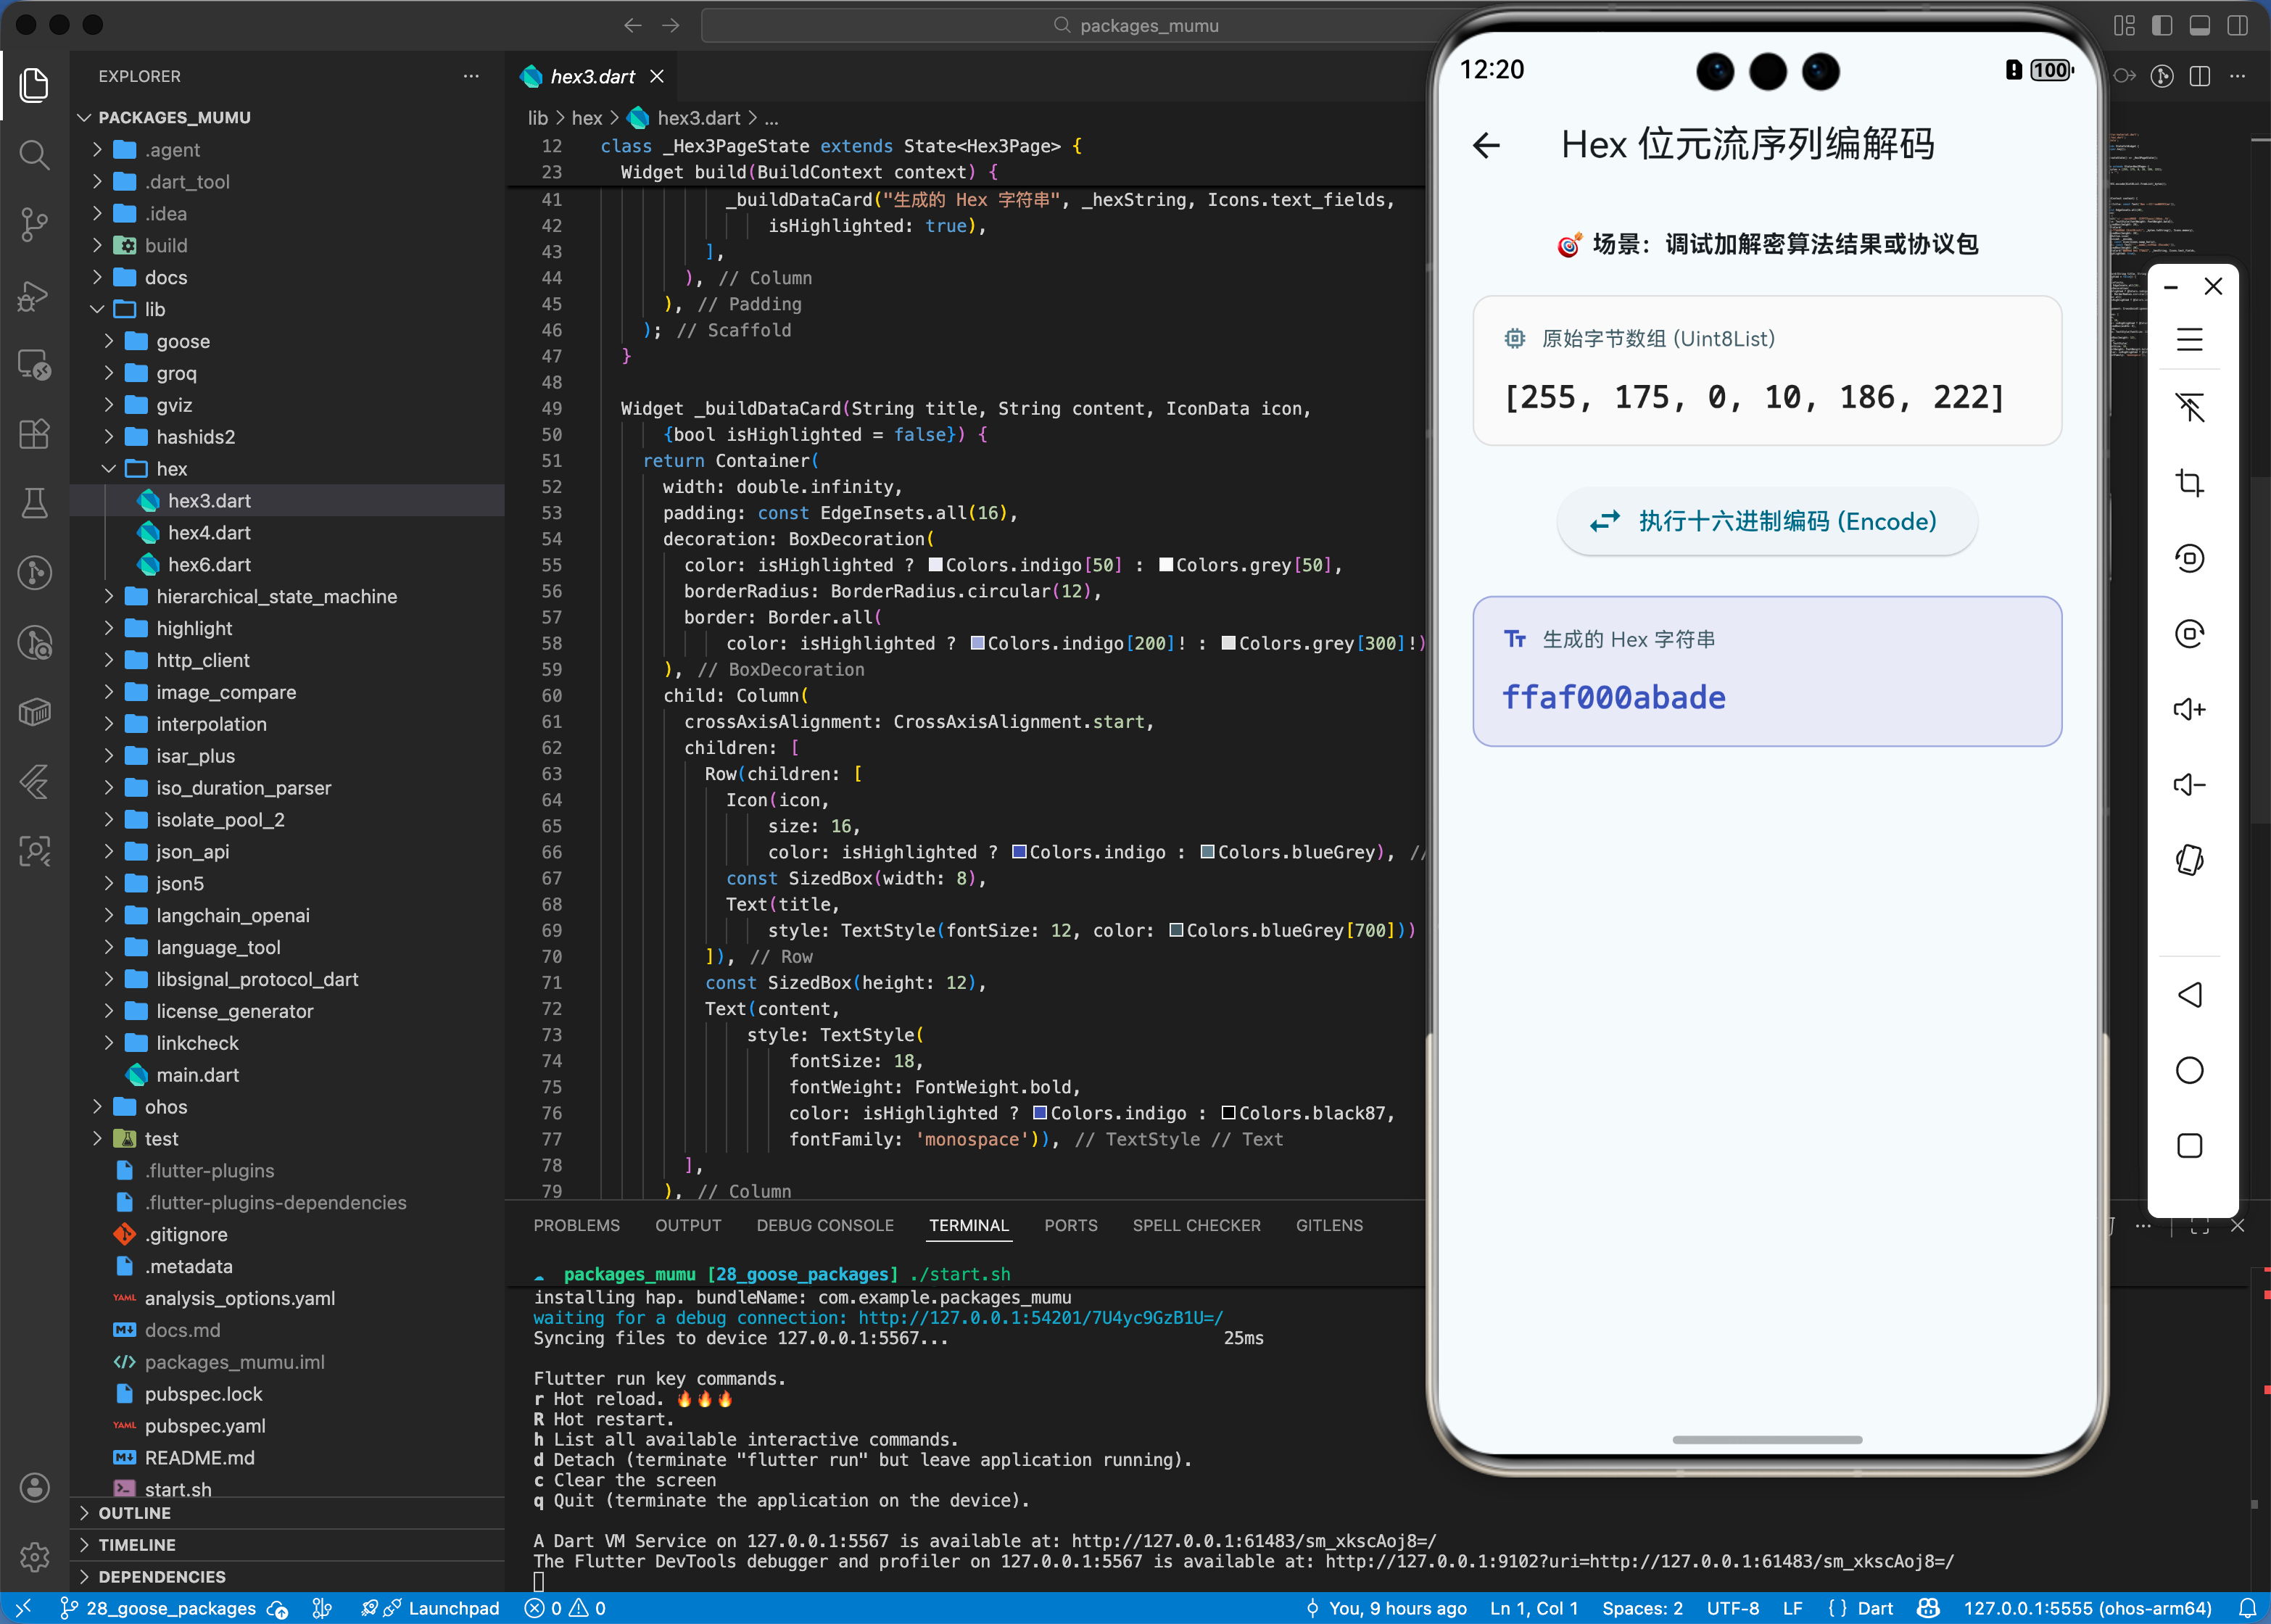The width and height of the screenshot is (2271, 1624).
Task: Switch to the DEBUG CONSOLE tab
Action: (824, 1225)
